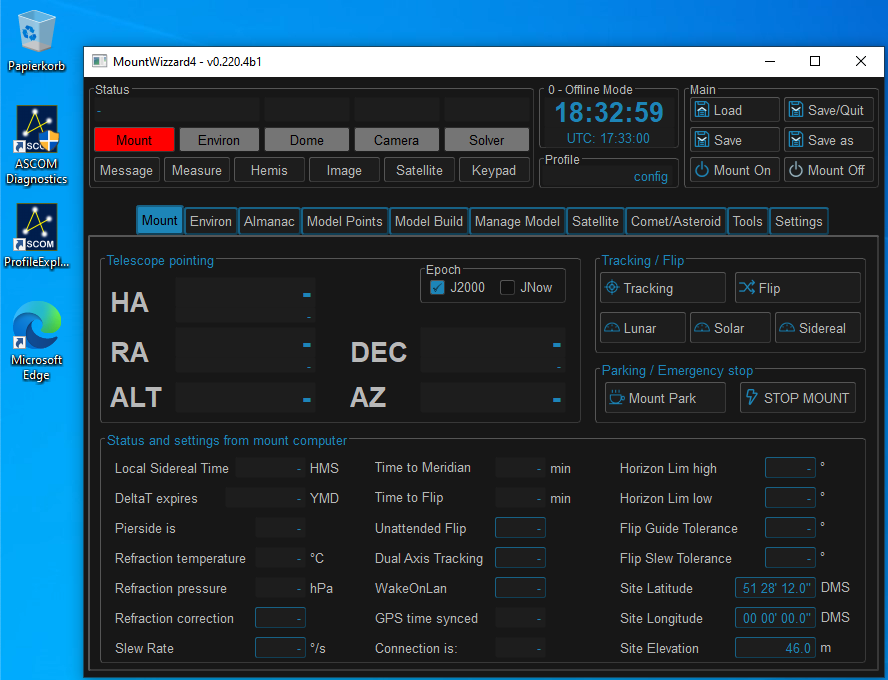Click the Save as button

(829, 140)
